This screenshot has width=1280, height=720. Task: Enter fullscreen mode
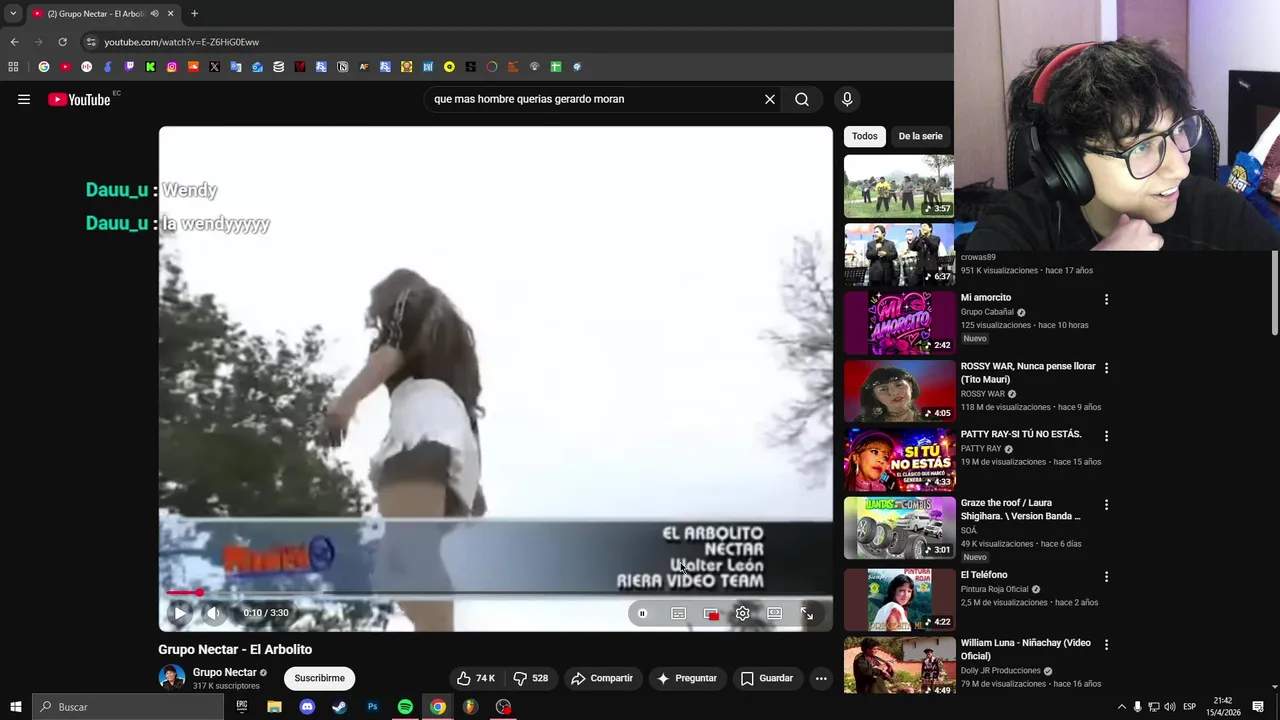coord(807,613)
